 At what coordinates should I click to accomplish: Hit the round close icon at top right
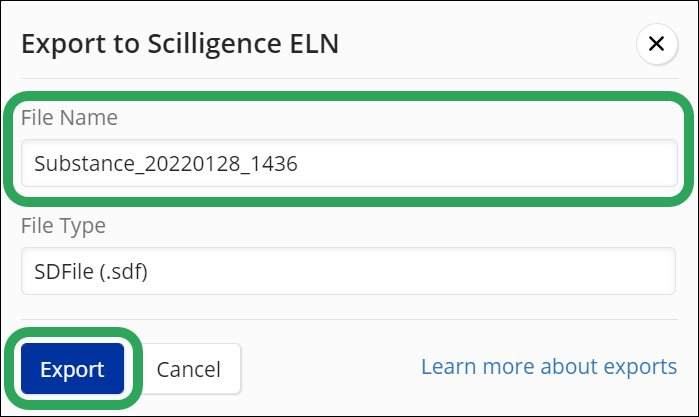[656, 45]
